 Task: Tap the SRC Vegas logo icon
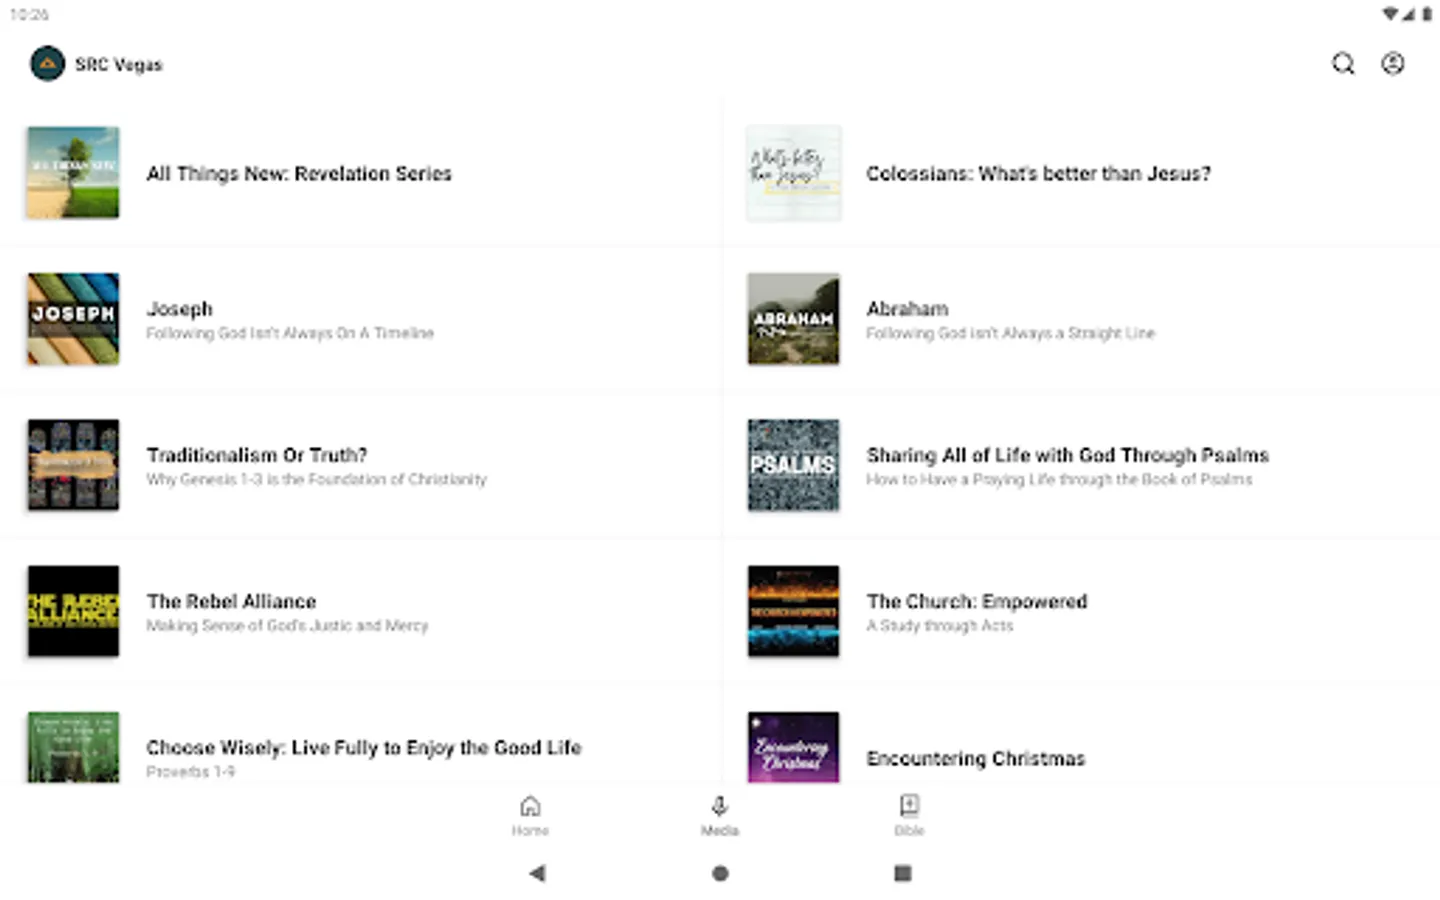[x=47, y=64]
